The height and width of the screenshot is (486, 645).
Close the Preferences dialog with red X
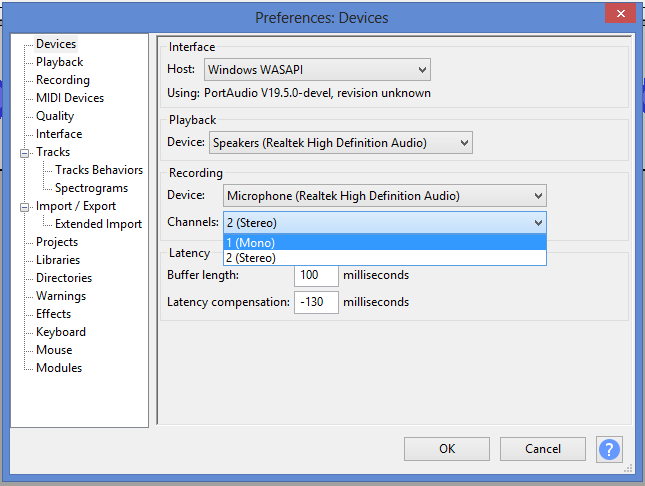[x=620, y=14]
